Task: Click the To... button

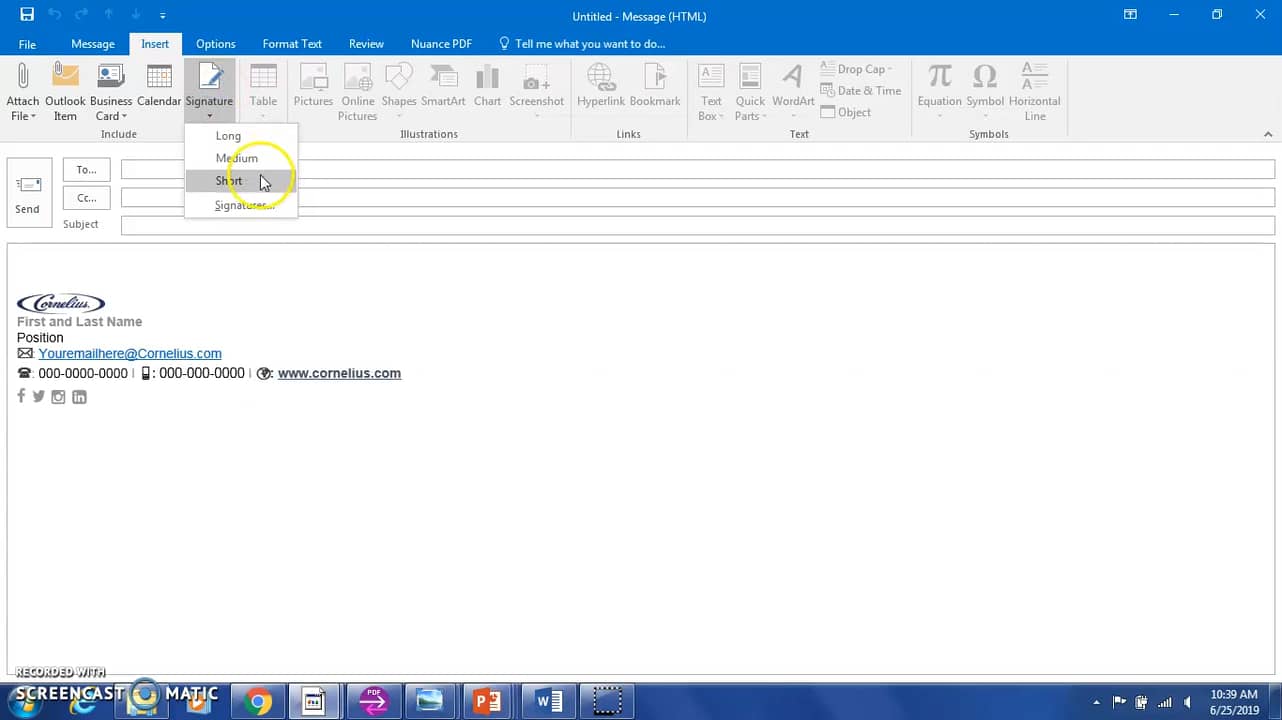Action: click(87, 170)
